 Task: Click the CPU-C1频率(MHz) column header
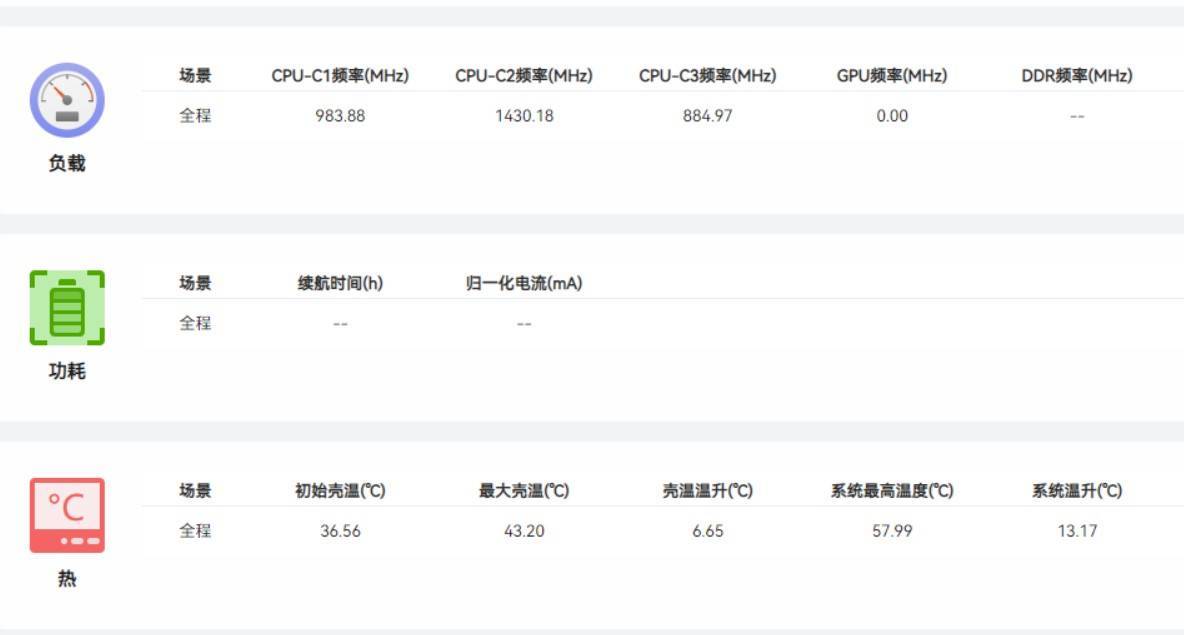pyautogui.click(x=340, y=76)
